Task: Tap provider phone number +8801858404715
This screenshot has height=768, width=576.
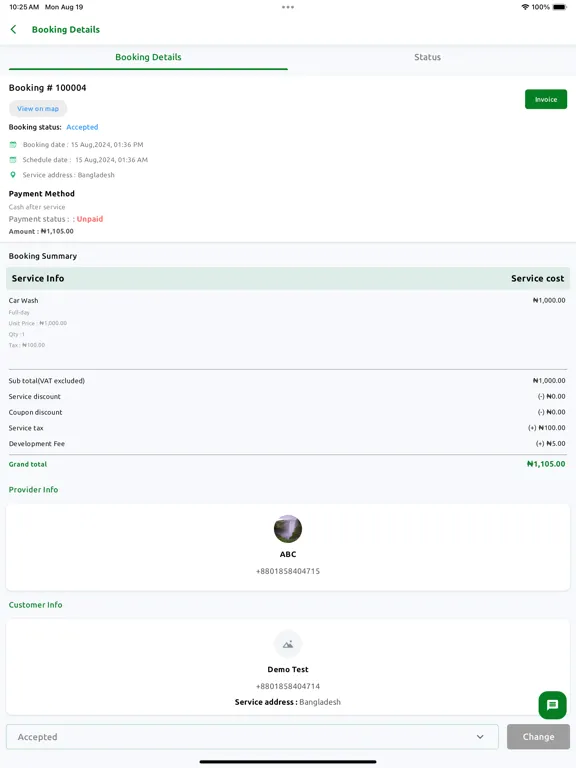Action: point(288,571)
